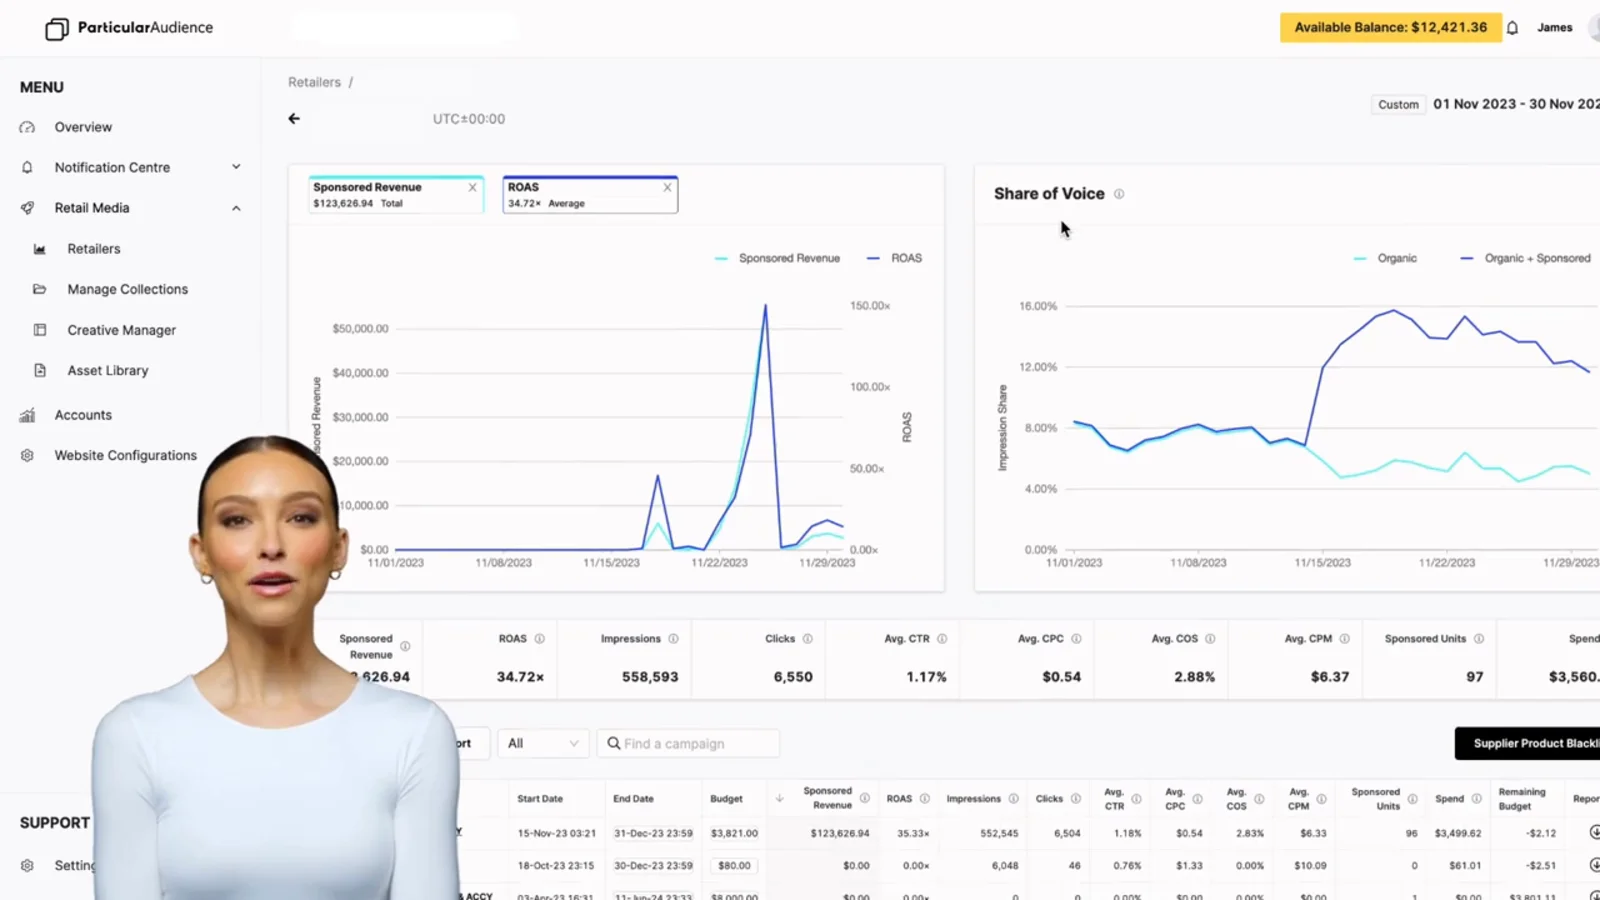Remove the Sponsored Revenue metric chip
This screenshot has width=1600, height=900.
pyautogui.click(x=473, y=187)
